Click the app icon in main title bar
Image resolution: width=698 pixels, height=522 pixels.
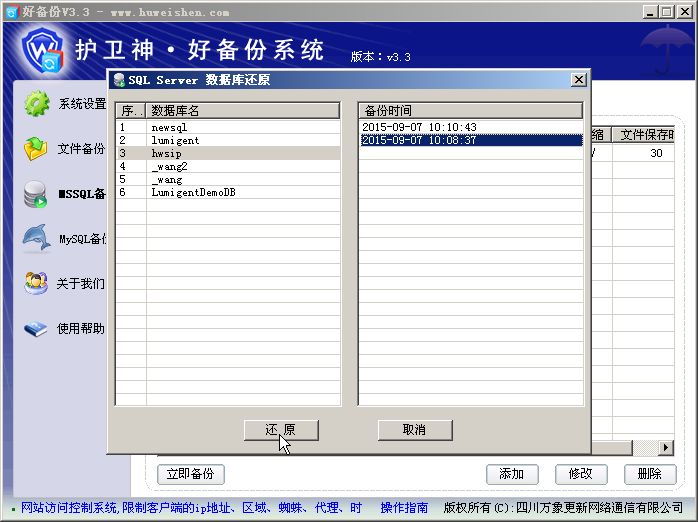point(12,12)
